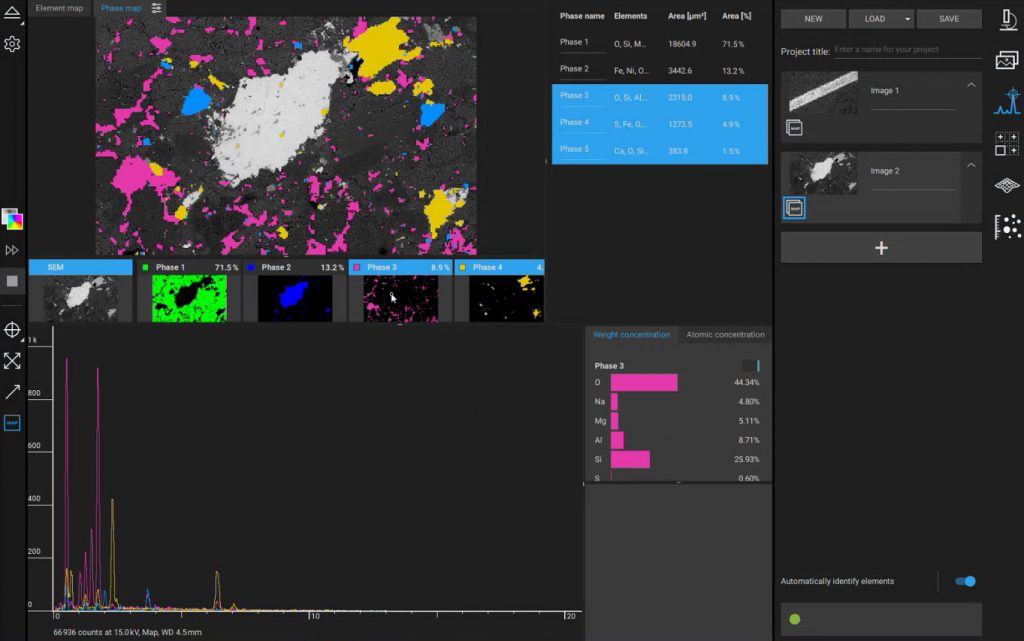The width and height of the screenshot is (1024, 641).
Task: Collapse the Image 1 entry
Action: pos(970,85)
